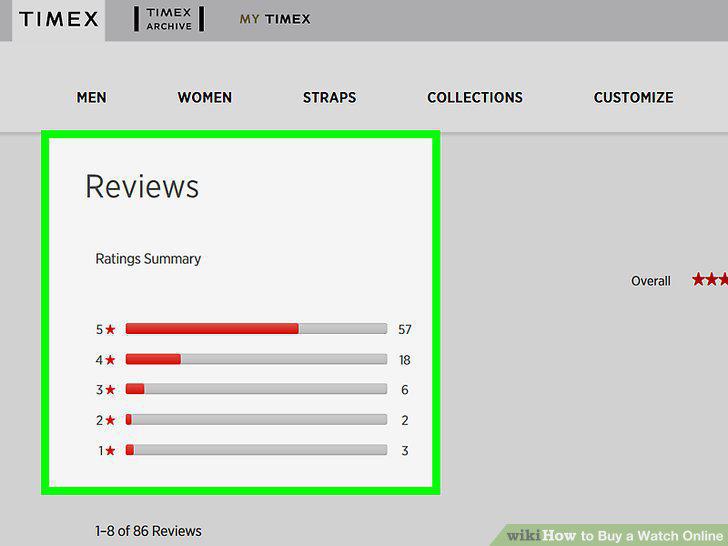Click the 18 four-star review count
Image resolution: width=728 pixels, height=546 pixels.
pyautogui.click(x=405, y=360)
